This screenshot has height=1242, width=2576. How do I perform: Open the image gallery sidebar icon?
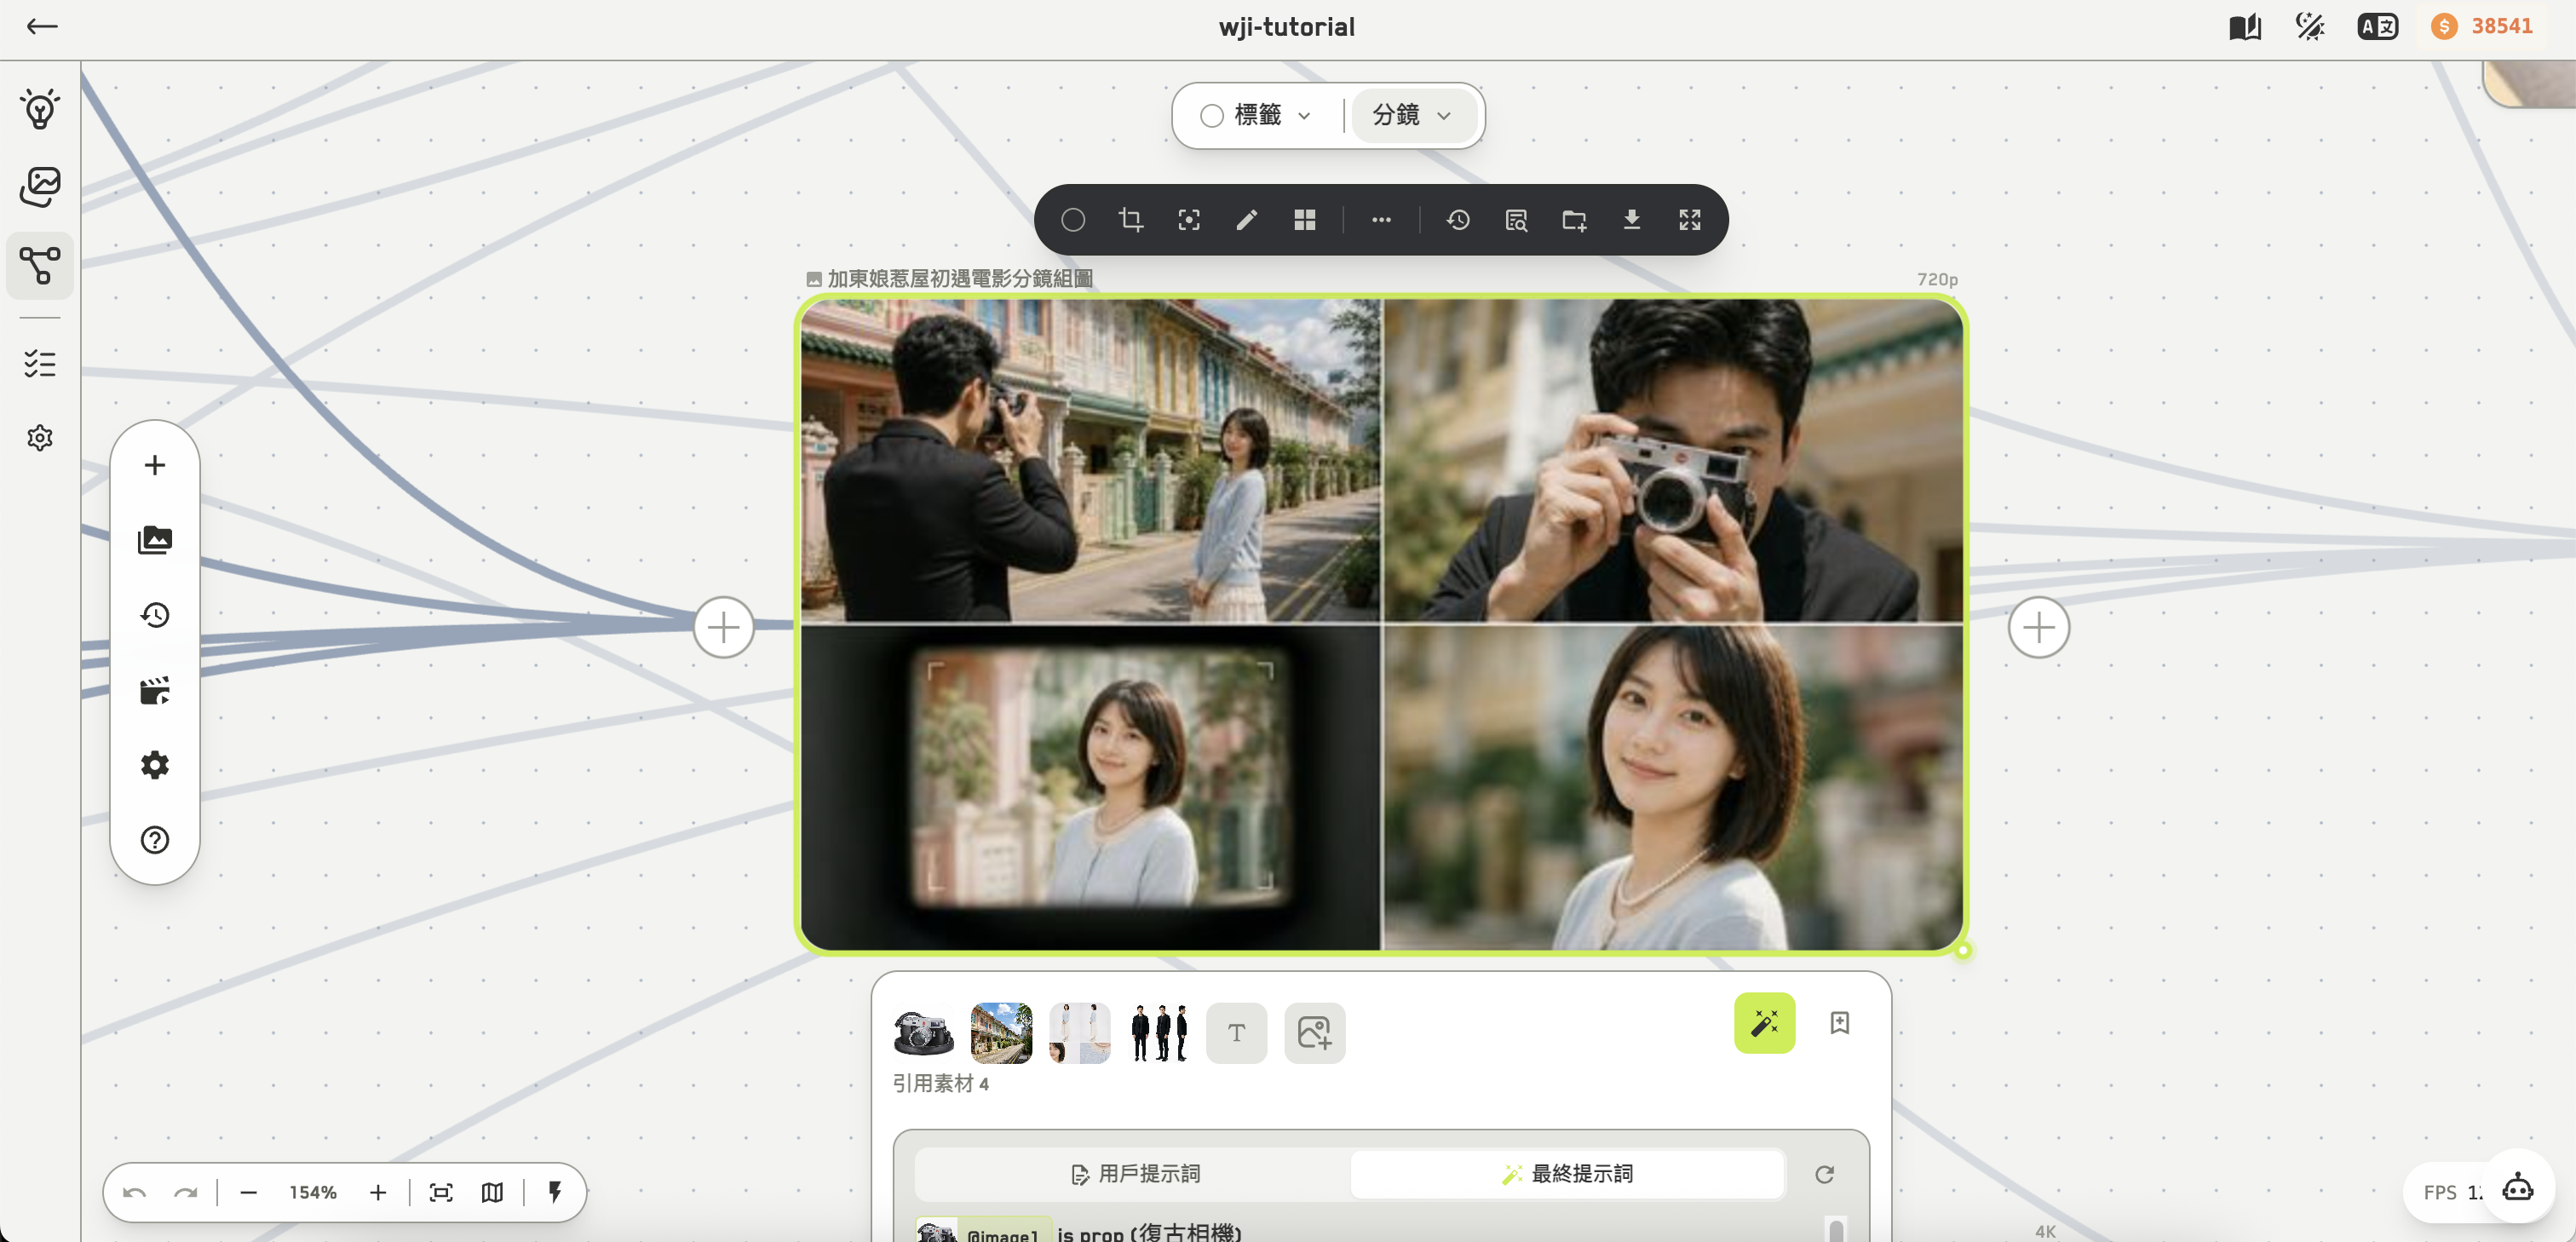pos(40,187)
